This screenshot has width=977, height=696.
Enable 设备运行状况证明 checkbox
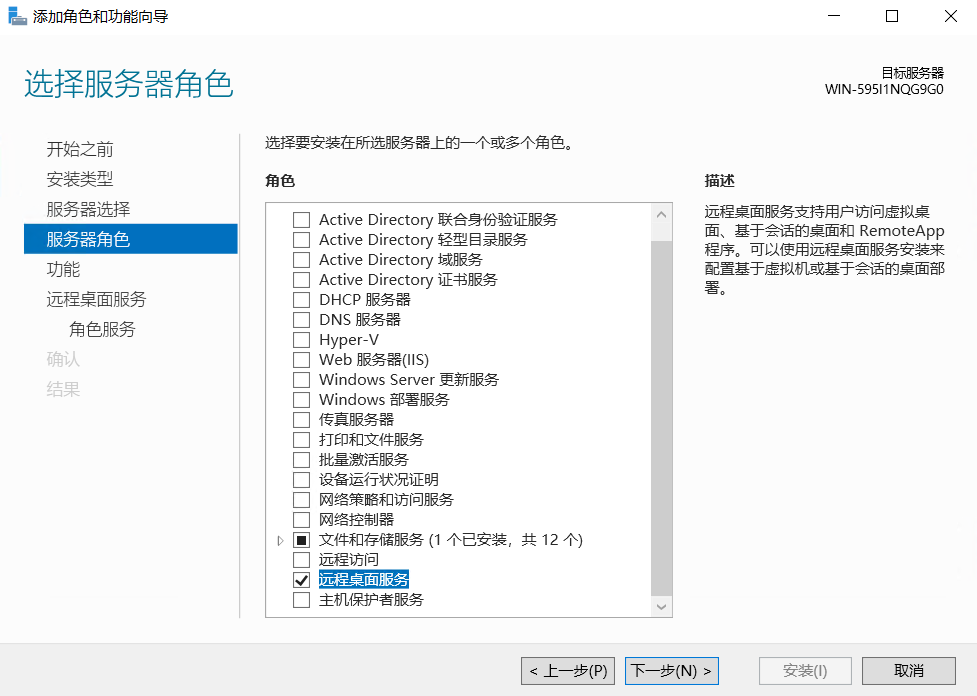point(302,479)
